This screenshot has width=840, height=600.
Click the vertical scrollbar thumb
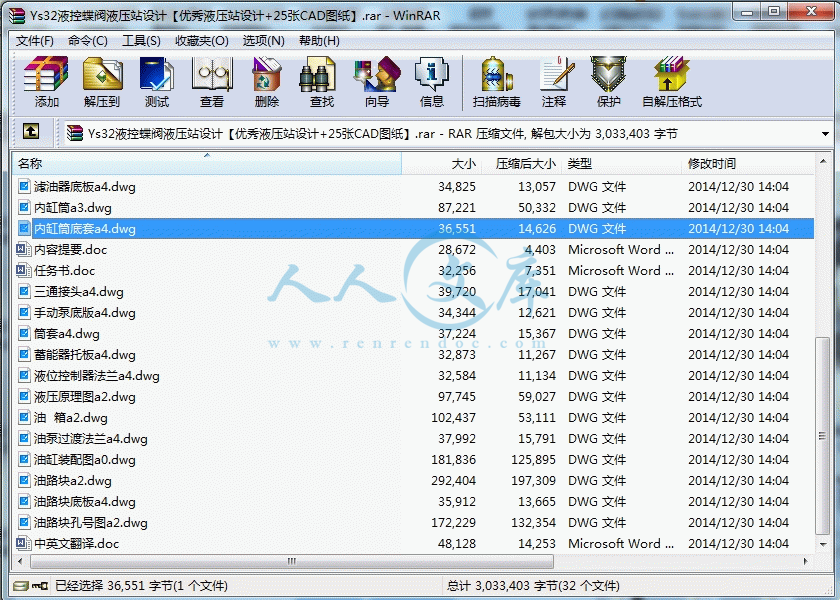[822, 436]
